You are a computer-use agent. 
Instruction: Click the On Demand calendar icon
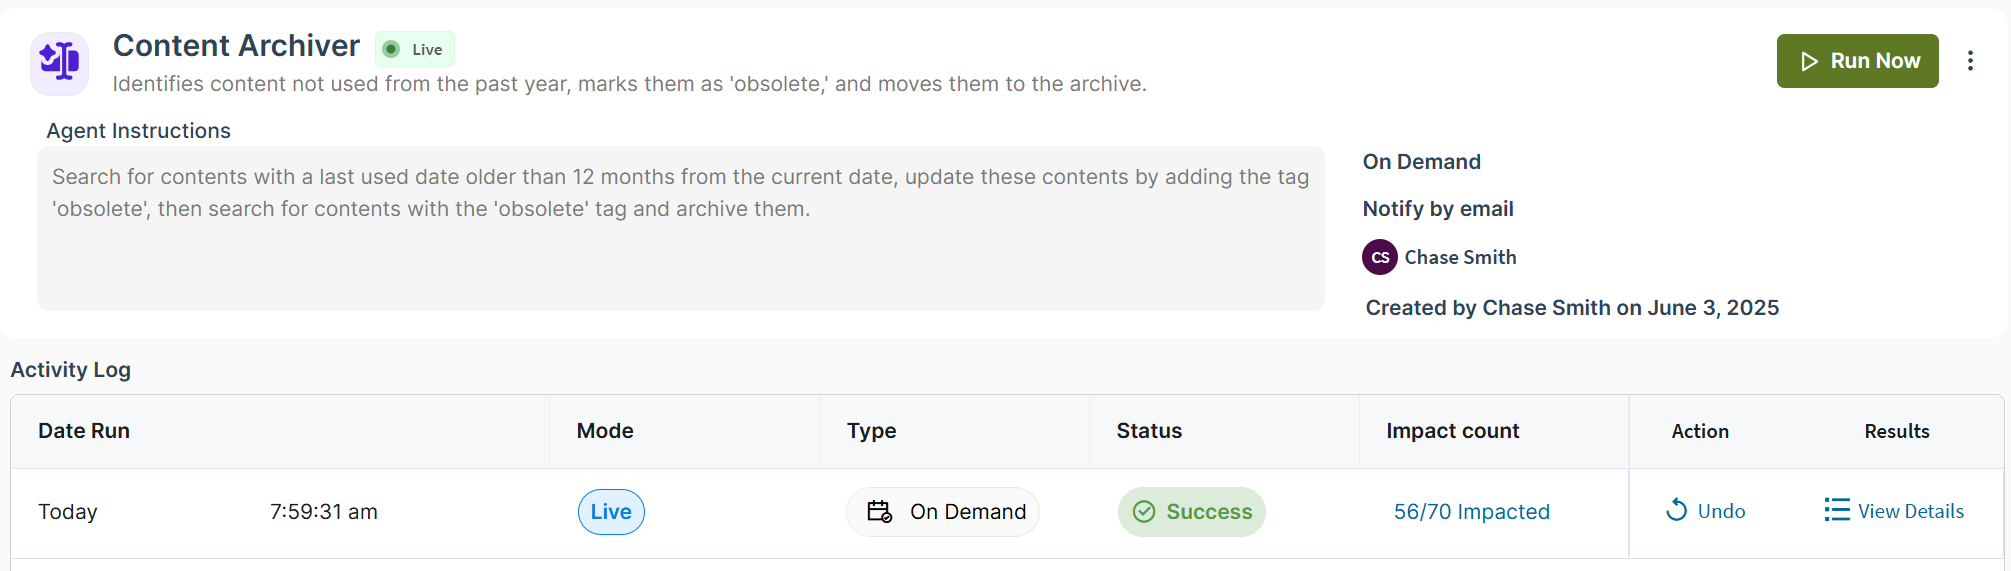tap(880, 511)
